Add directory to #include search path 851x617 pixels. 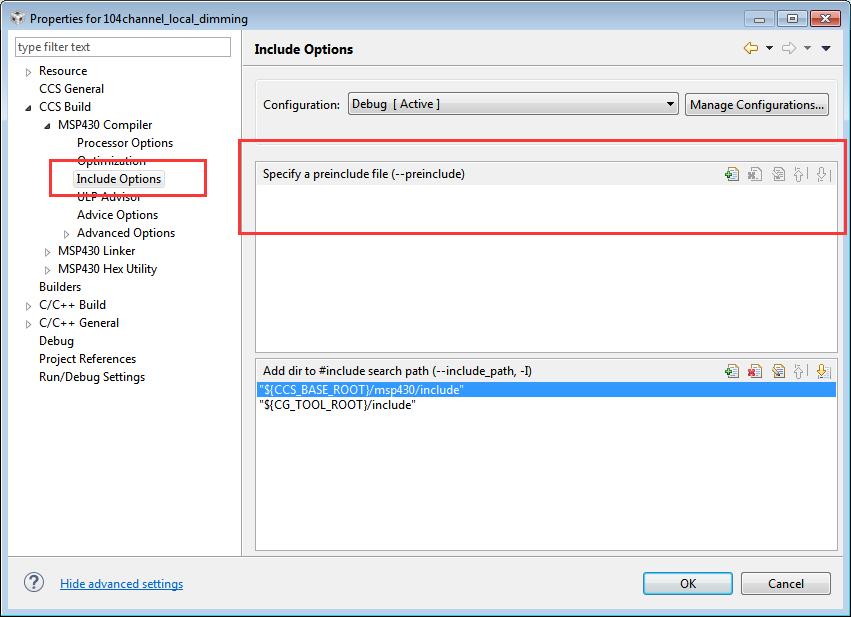click(x=732, y=371)
